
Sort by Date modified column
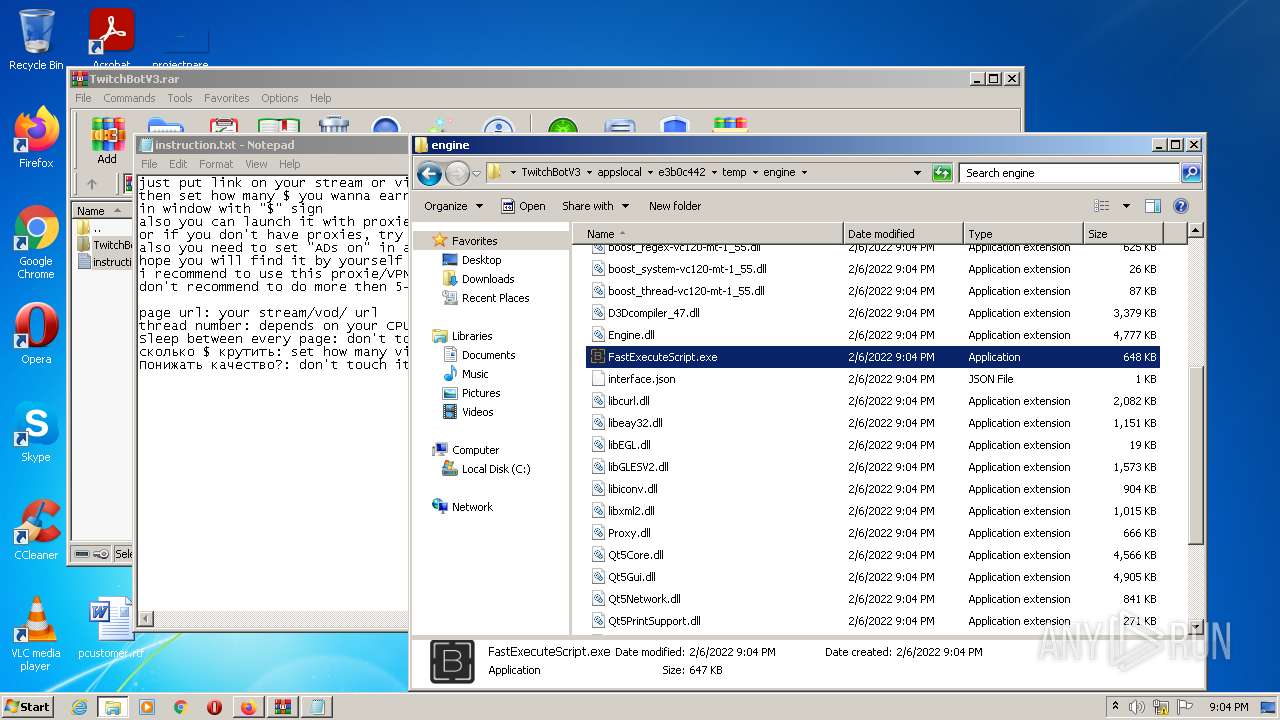pyautogui.click(x=903, y=234)
